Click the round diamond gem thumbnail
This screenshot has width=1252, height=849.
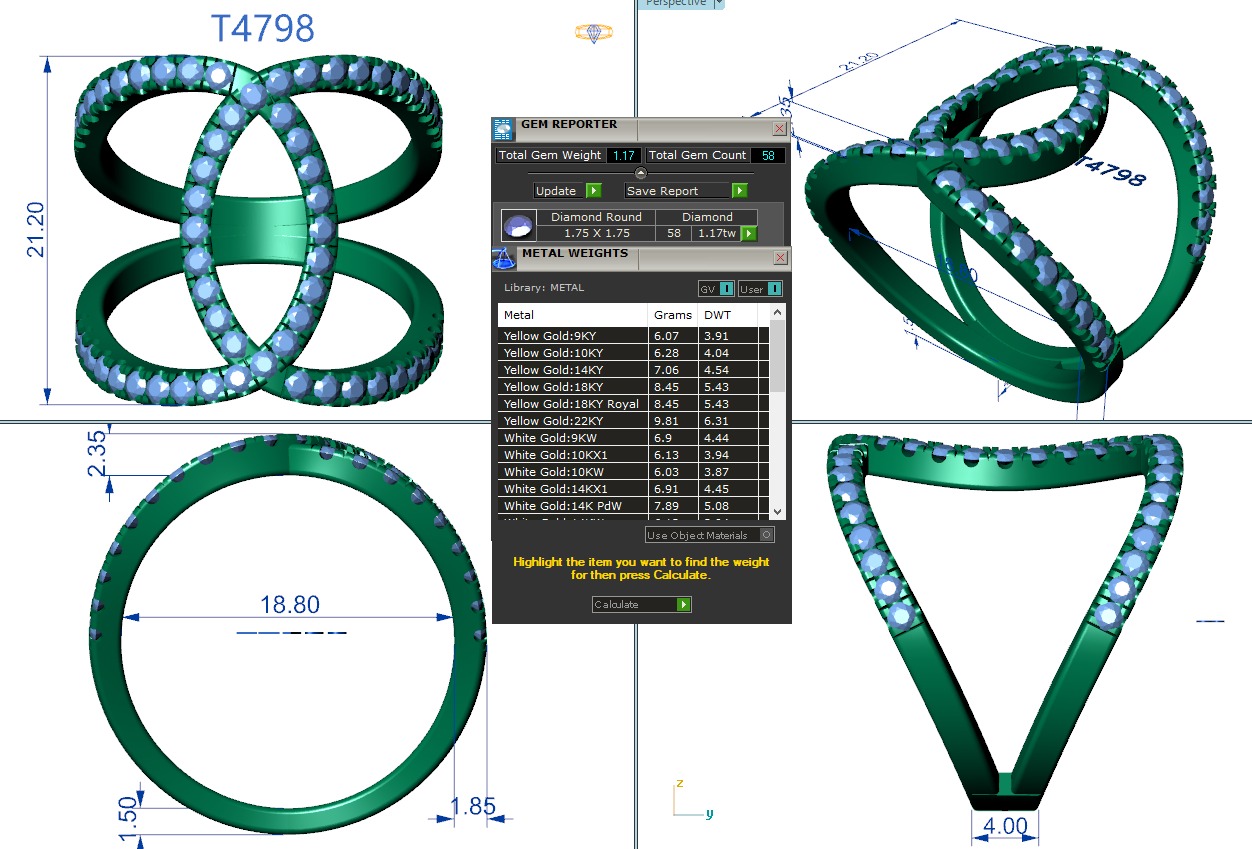518,226
